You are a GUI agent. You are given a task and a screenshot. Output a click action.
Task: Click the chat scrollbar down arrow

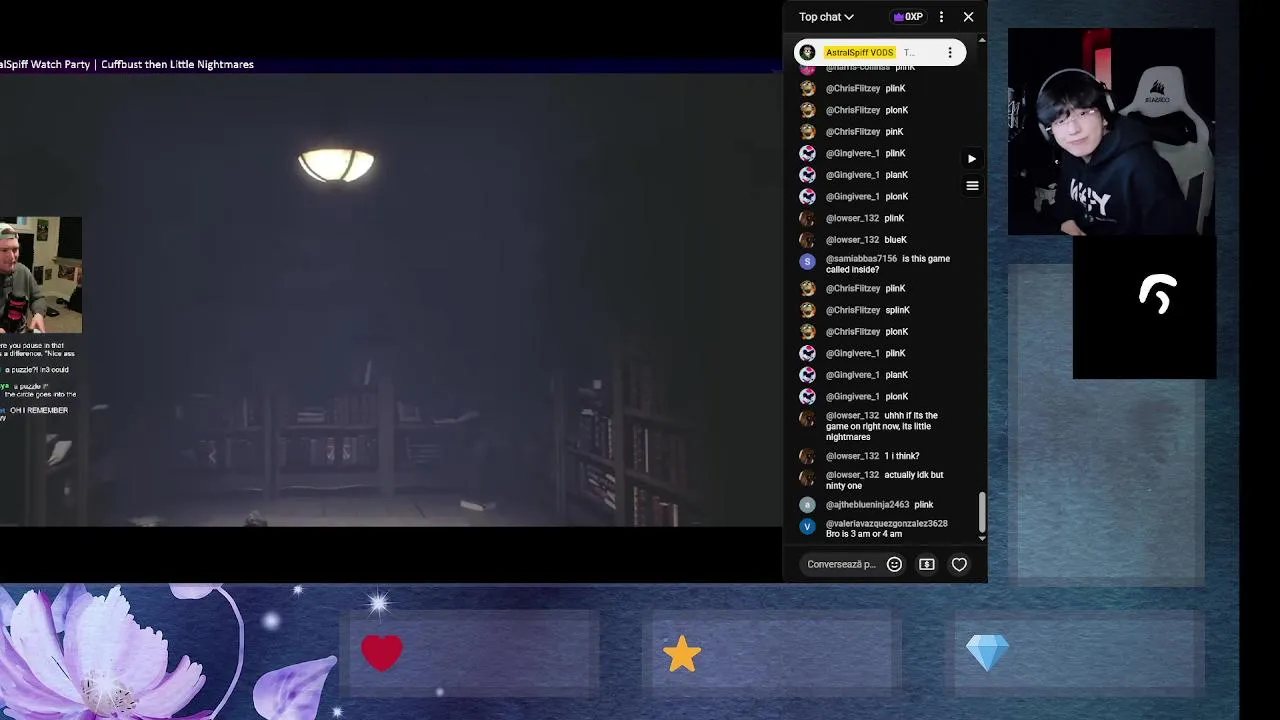(x=982, y=539)
